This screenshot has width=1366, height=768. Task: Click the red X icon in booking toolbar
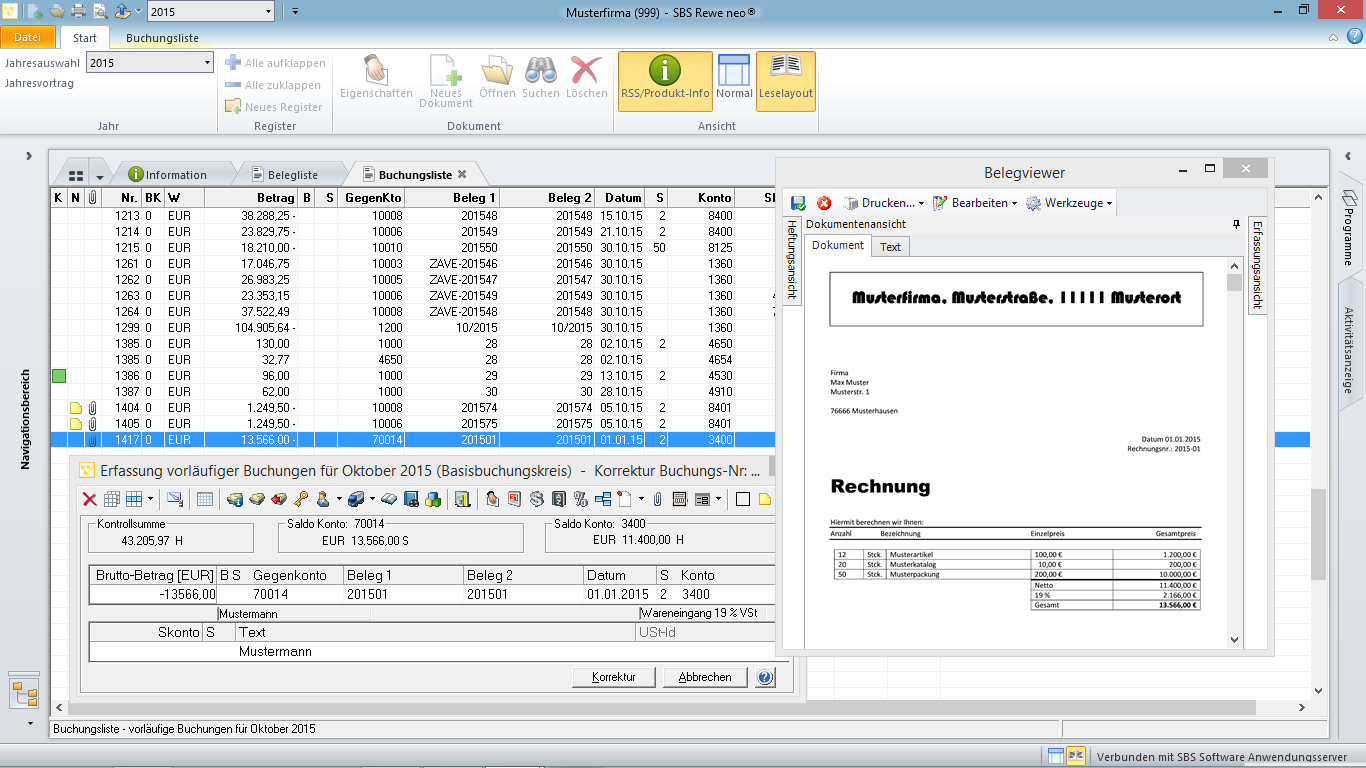coord(89,499)
